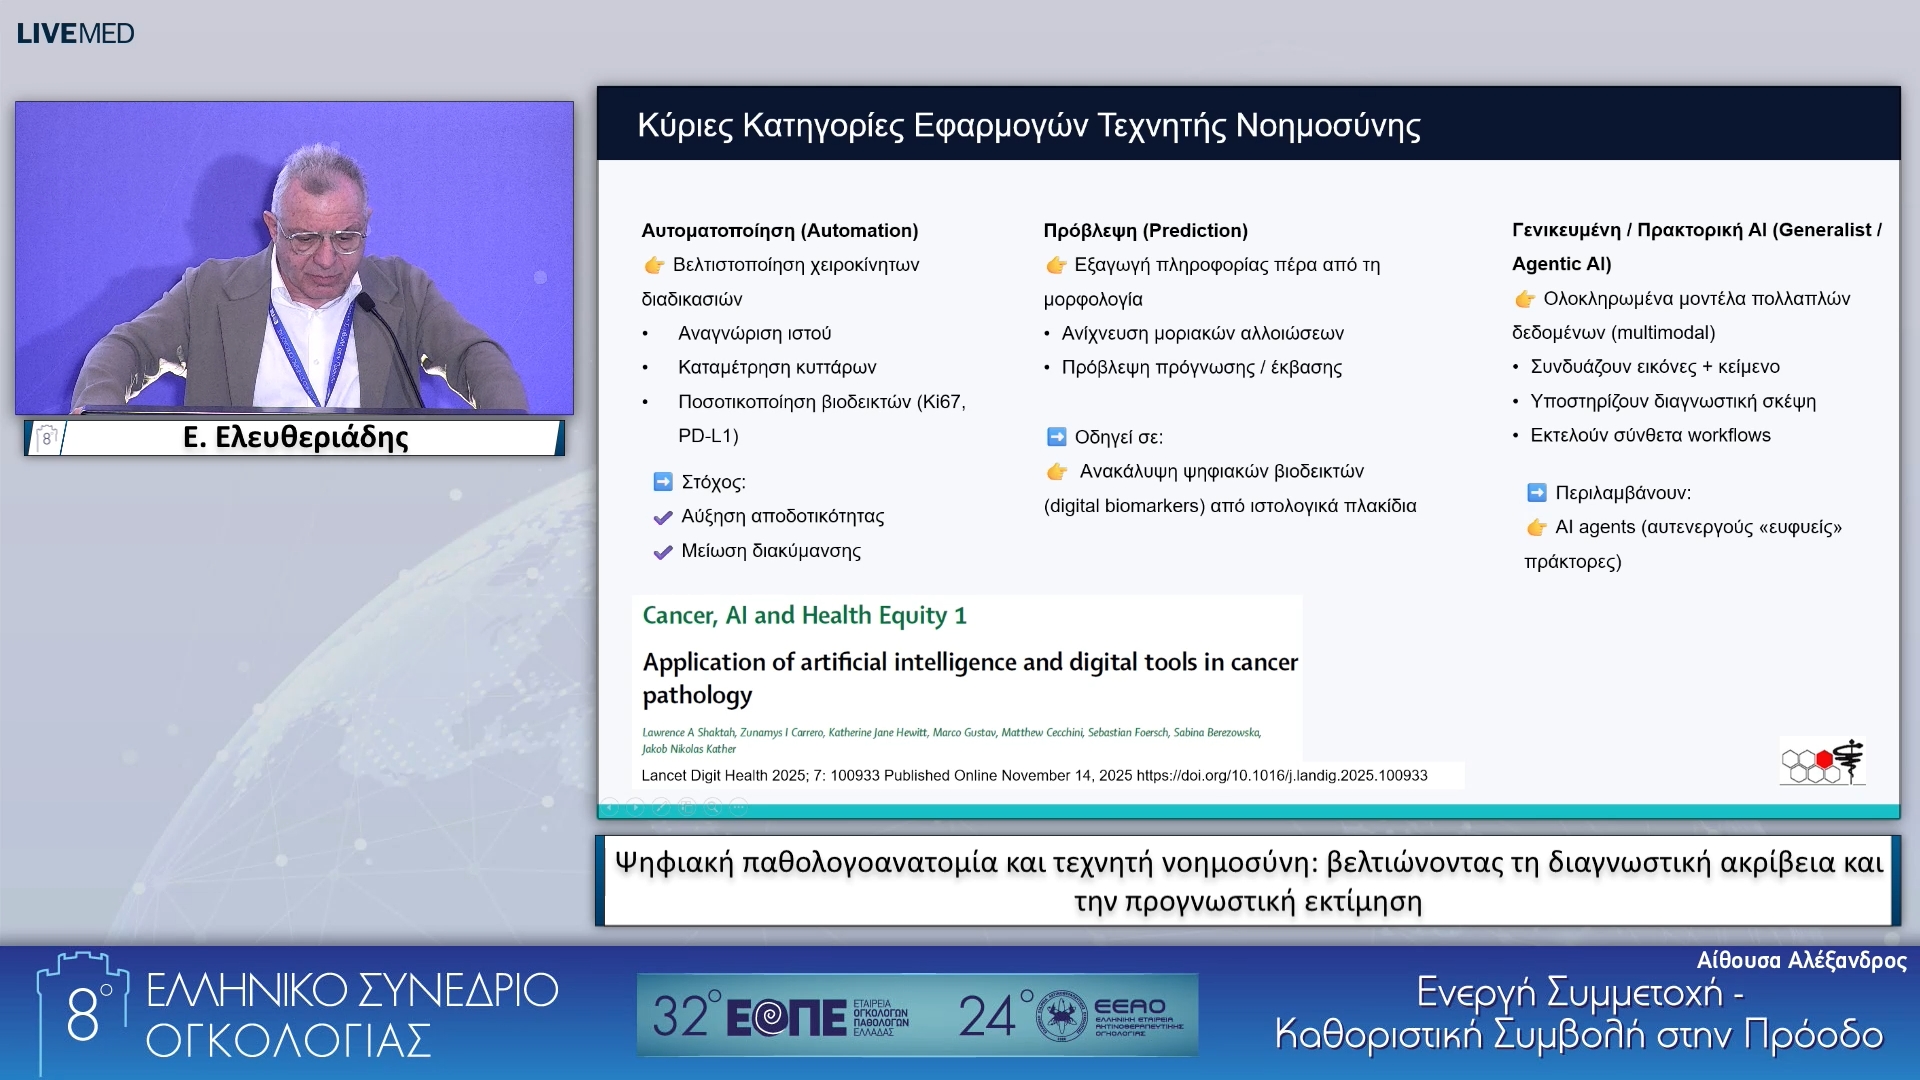Open the slideshow pen tool

tap(661, 806)
